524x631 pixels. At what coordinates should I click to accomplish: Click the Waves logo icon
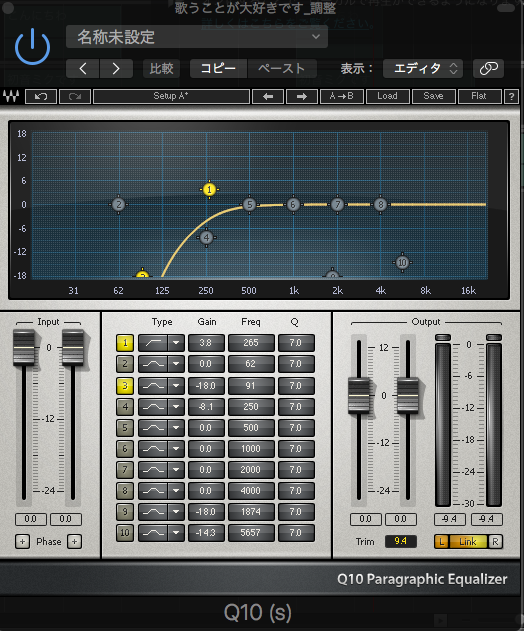point(11,96)
